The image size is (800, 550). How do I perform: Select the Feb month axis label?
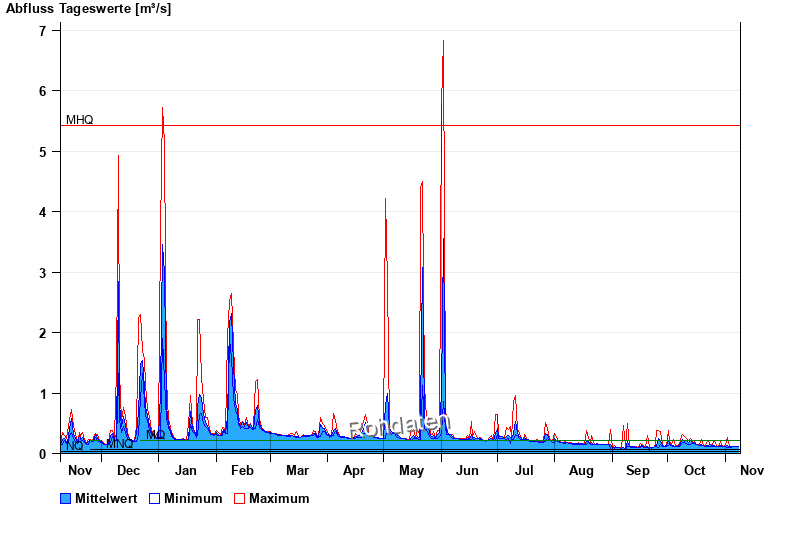(241, 470)
